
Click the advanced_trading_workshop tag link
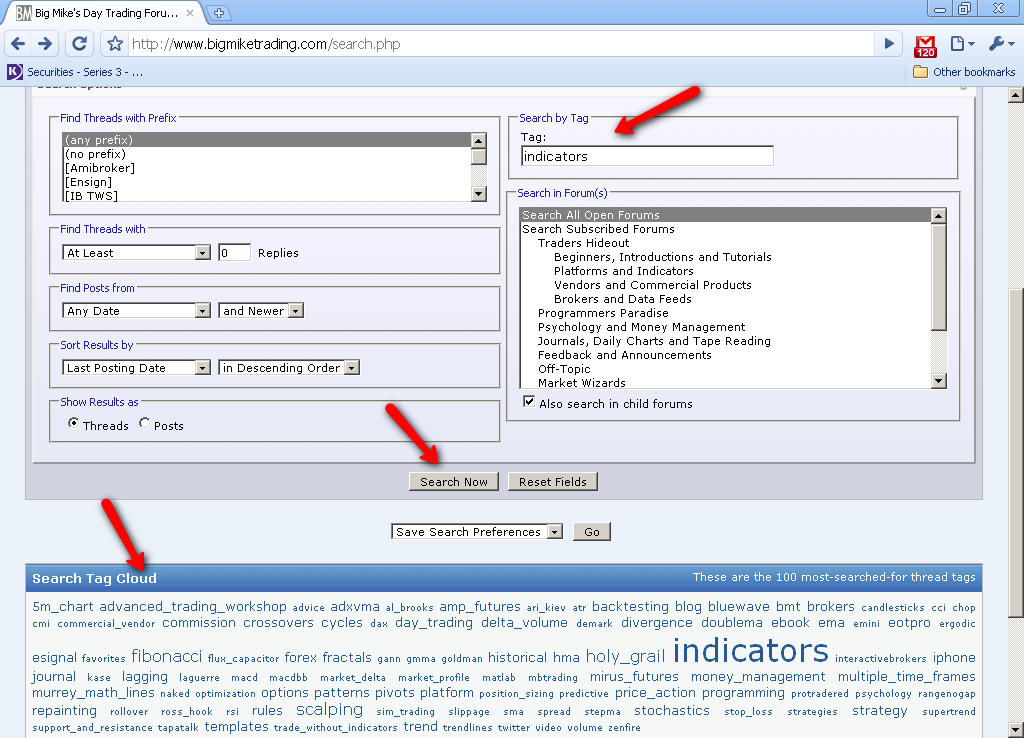(193, 607)
